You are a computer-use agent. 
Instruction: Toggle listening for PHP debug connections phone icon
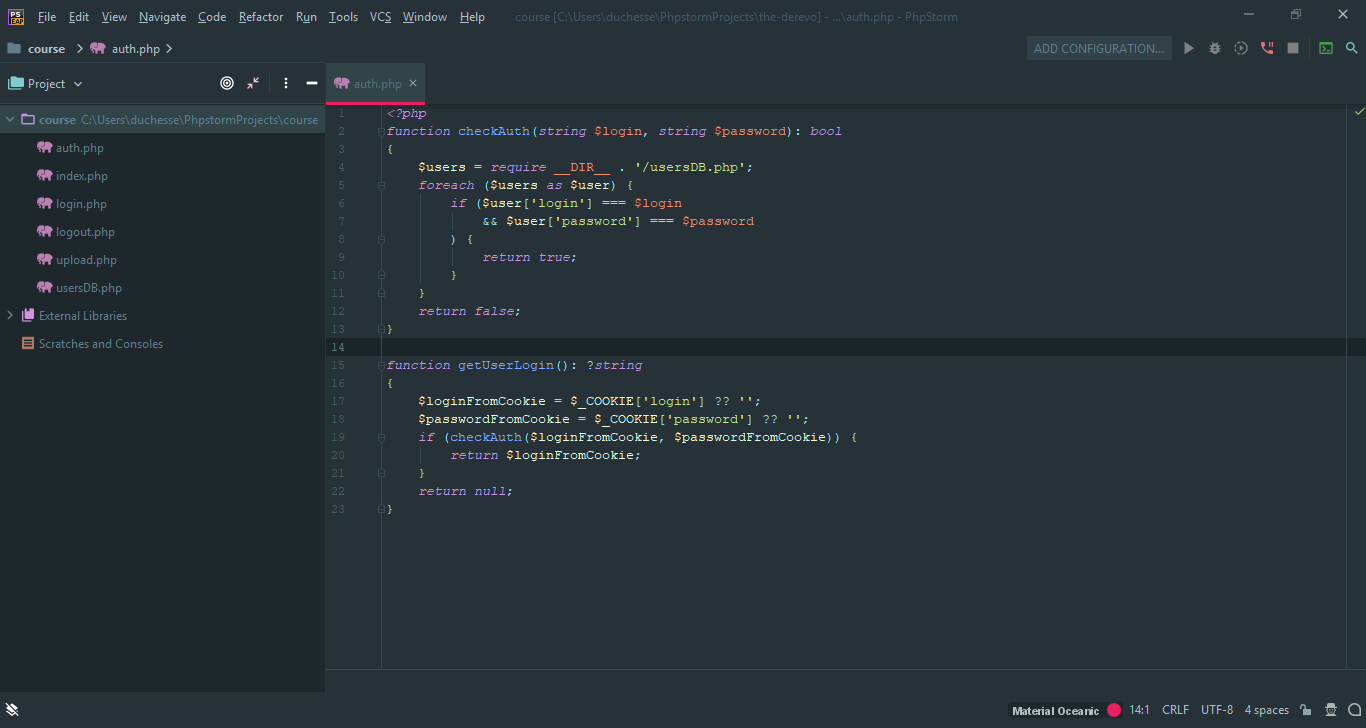(1267, 48)
